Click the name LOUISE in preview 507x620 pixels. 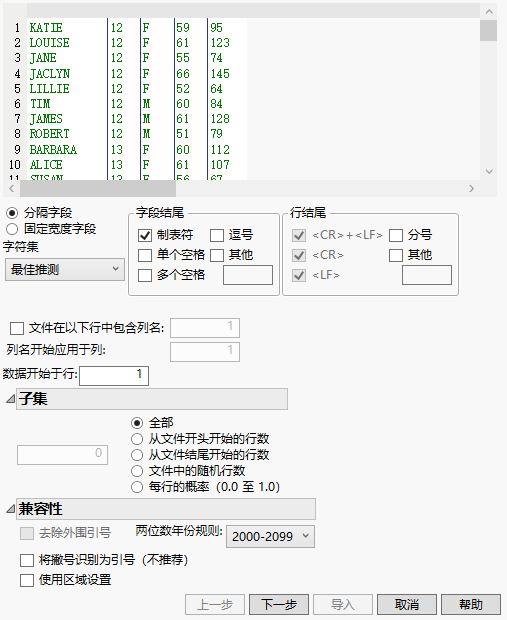(49, 43)
